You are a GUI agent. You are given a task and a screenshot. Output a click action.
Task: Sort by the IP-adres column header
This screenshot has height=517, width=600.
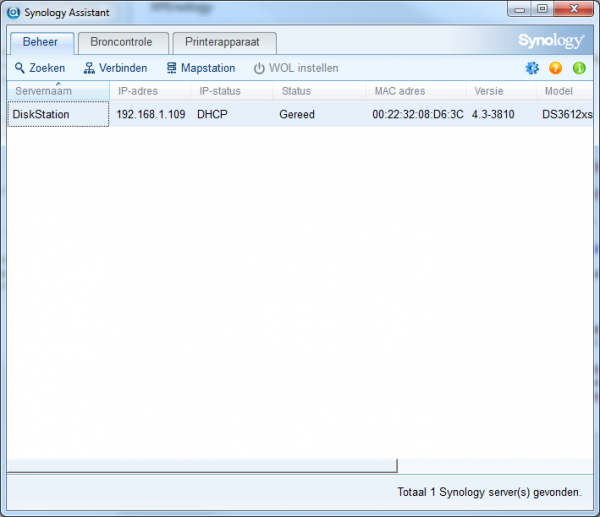point(150,91)
